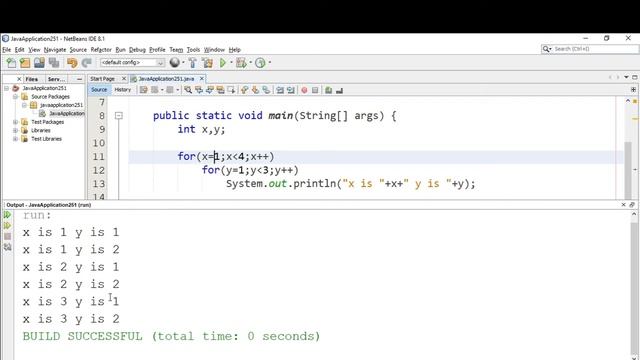Switch to the Start Page tab

[102, 79]
